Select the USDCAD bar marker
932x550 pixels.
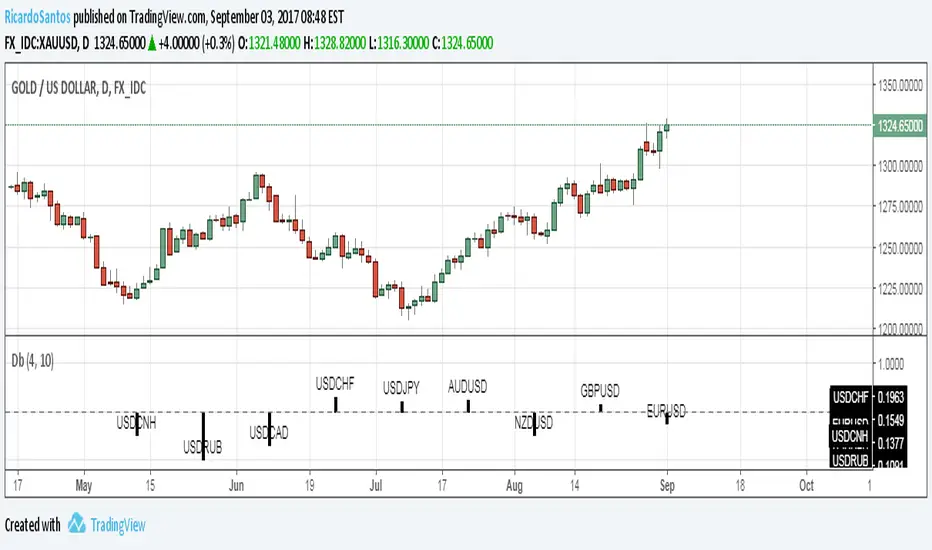coord(270,428)
